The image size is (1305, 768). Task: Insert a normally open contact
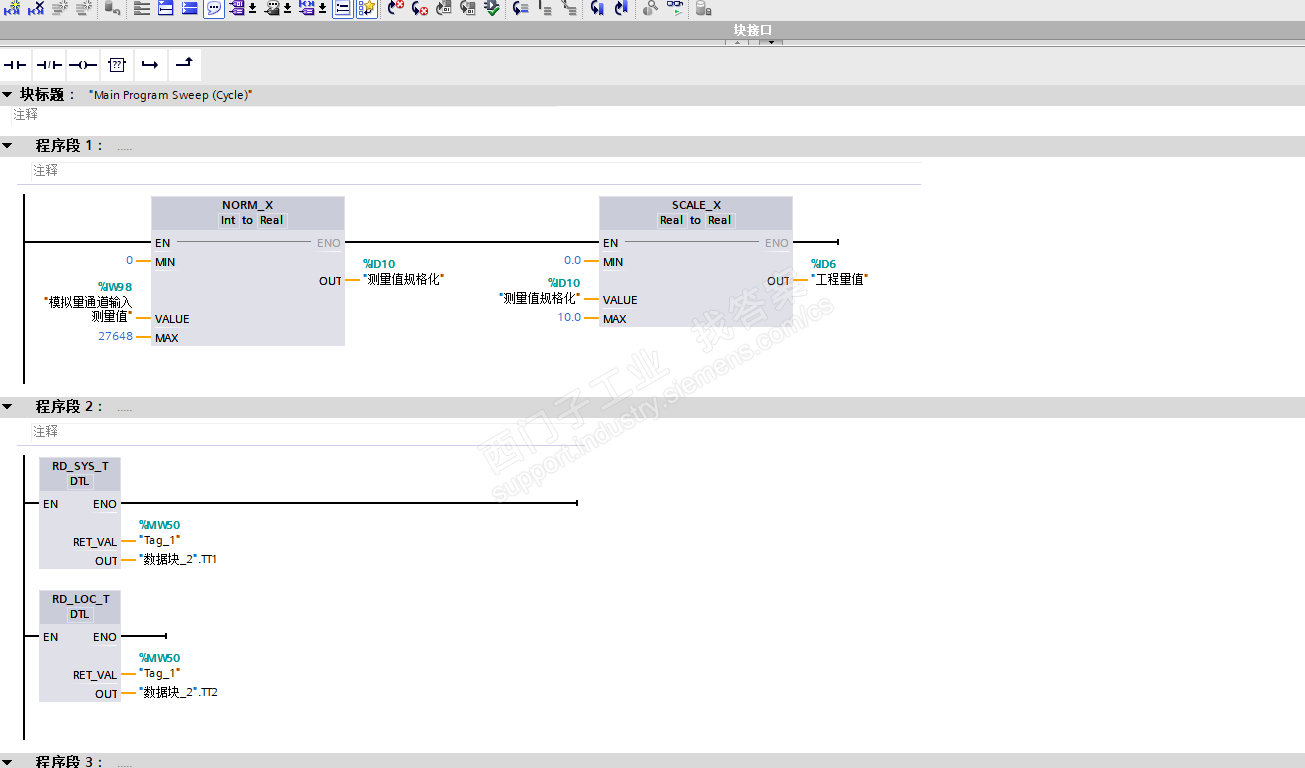[16, 65]
